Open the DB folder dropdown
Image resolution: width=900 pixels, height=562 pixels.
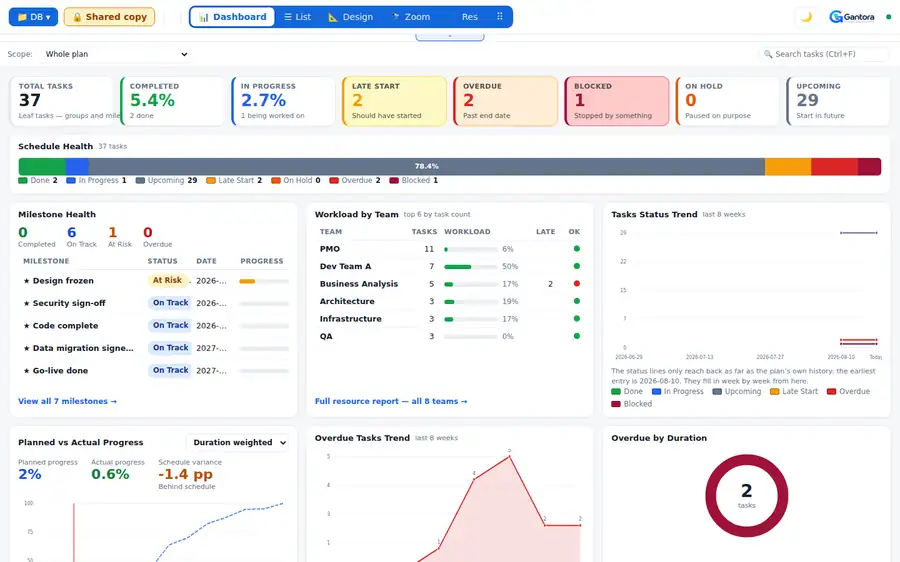pyautogui.click(x=33, y=17)
